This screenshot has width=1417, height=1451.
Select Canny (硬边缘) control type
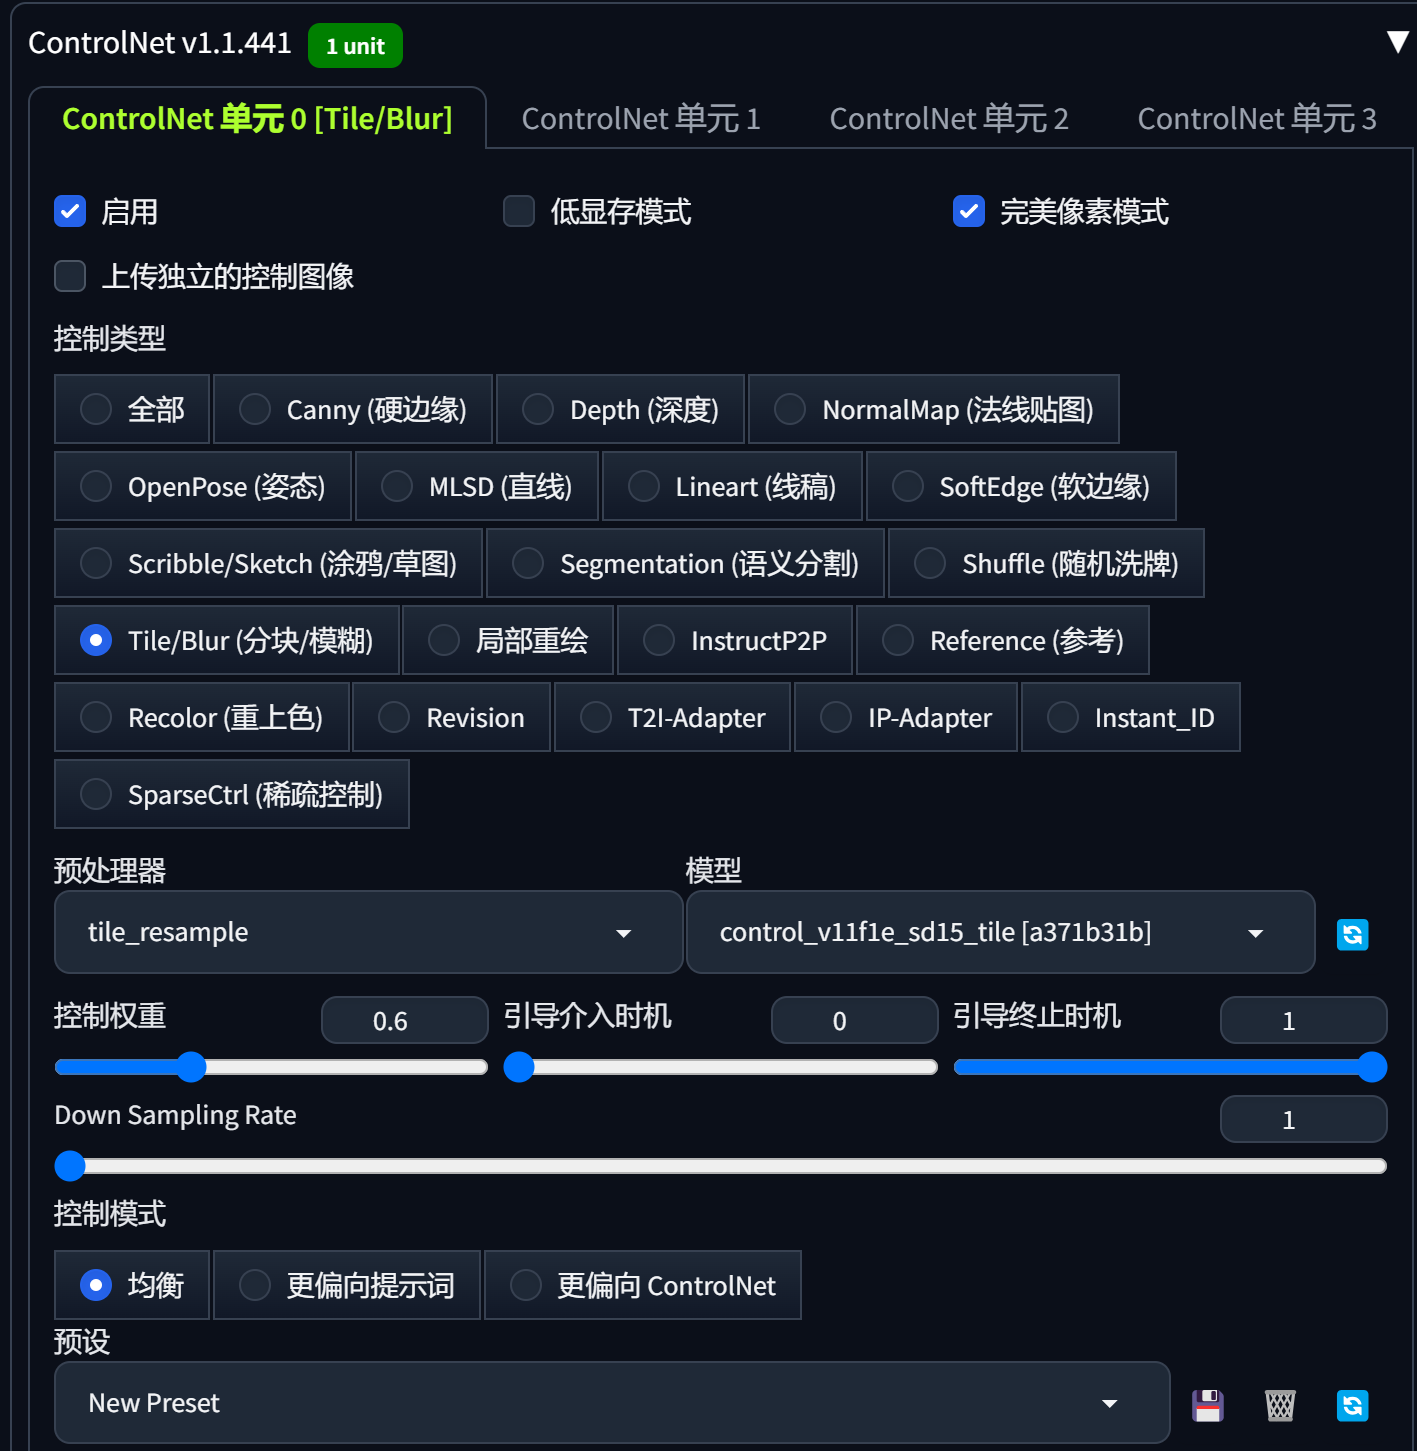353,409
